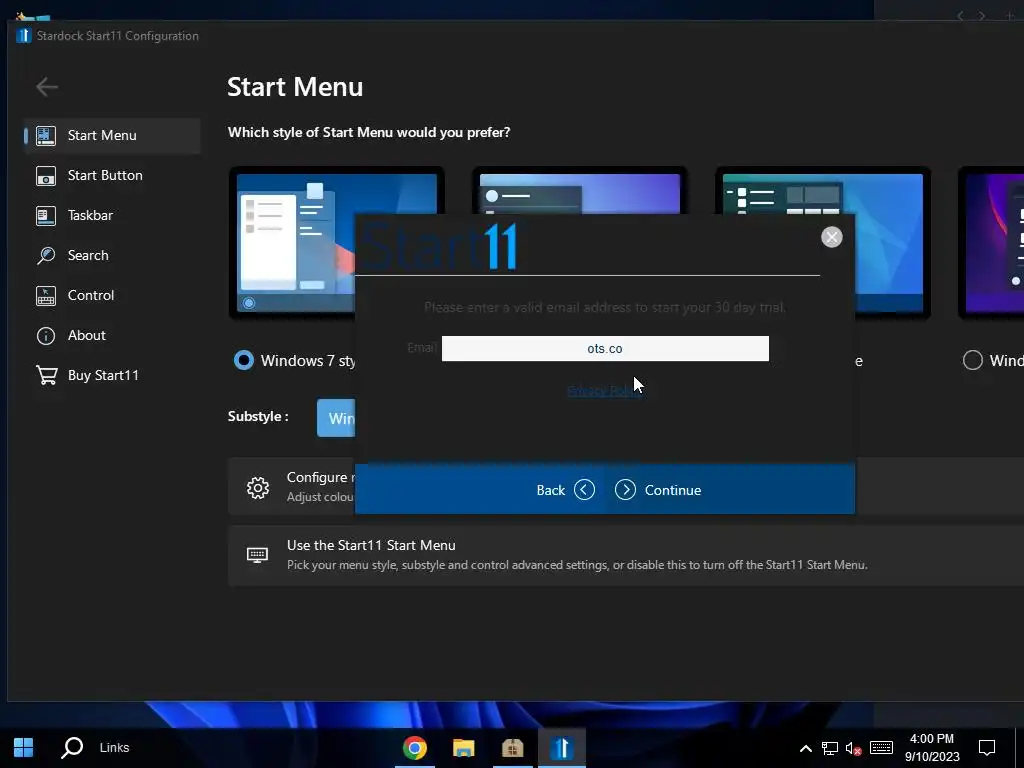Click the Continue circled arrow icon
1024x768 pixels.
click(625, 489)
